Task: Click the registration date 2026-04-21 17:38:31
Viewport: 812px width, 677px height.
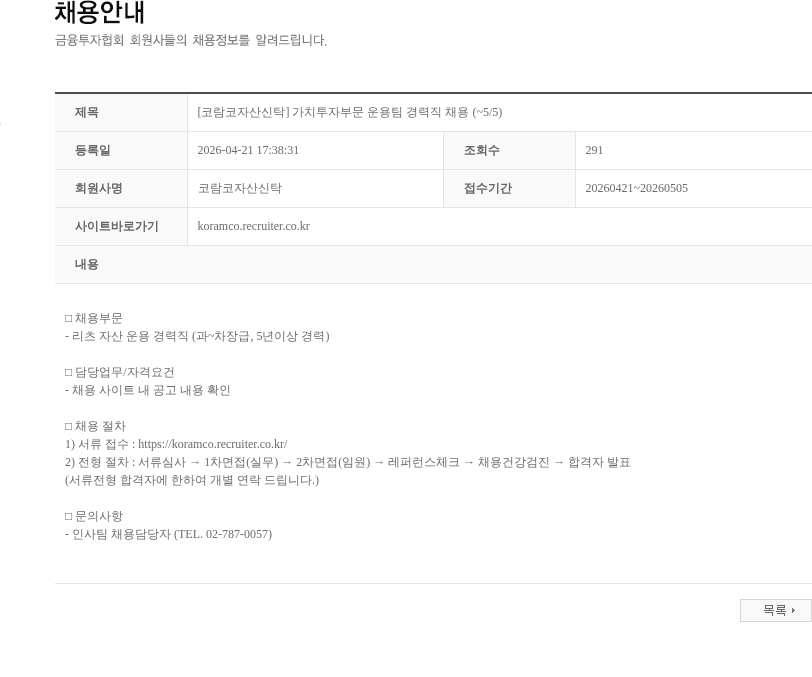Action: (x=248, y=150)
